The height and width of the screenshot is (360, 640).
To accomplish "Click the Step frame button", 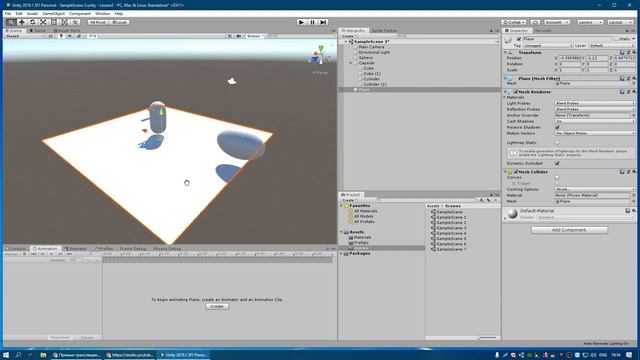I will (x=323, y=22).
